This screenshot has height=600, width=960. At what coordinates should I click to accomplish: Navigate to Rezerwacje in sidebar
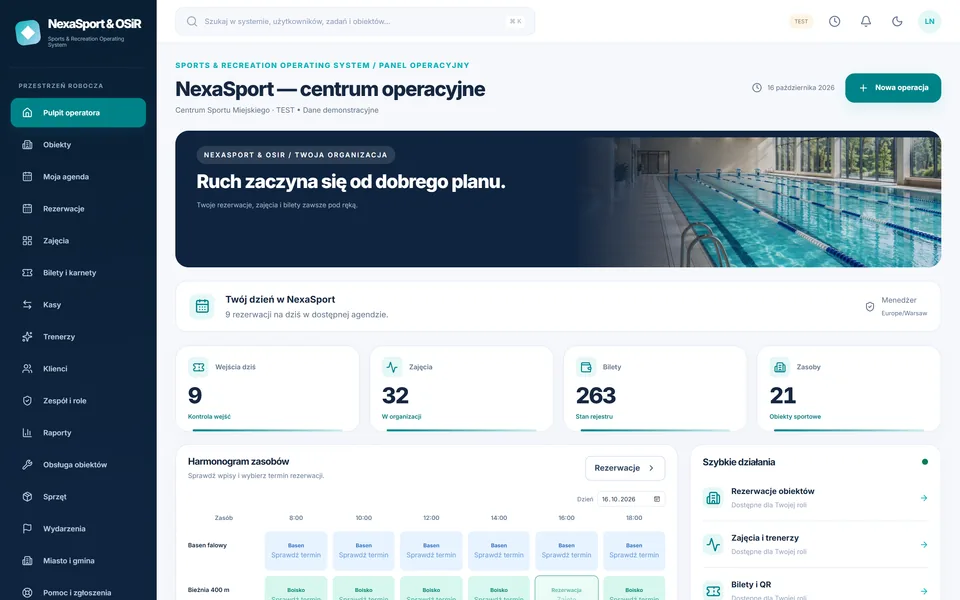[78, 209]
